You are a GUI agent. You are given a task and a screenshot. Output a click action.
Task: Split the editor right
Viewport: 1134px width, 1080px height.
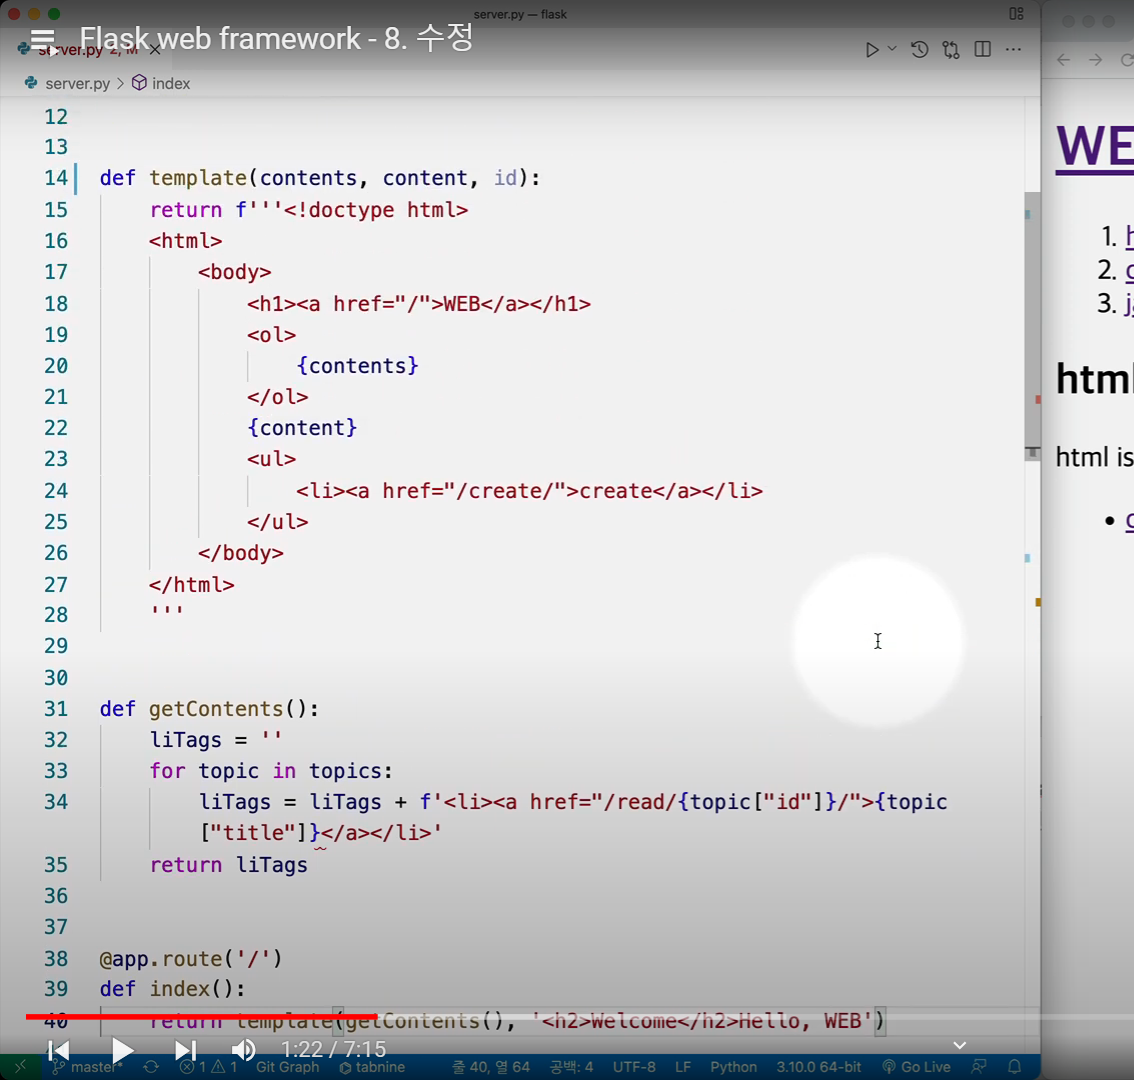click(x=982, y=49)
